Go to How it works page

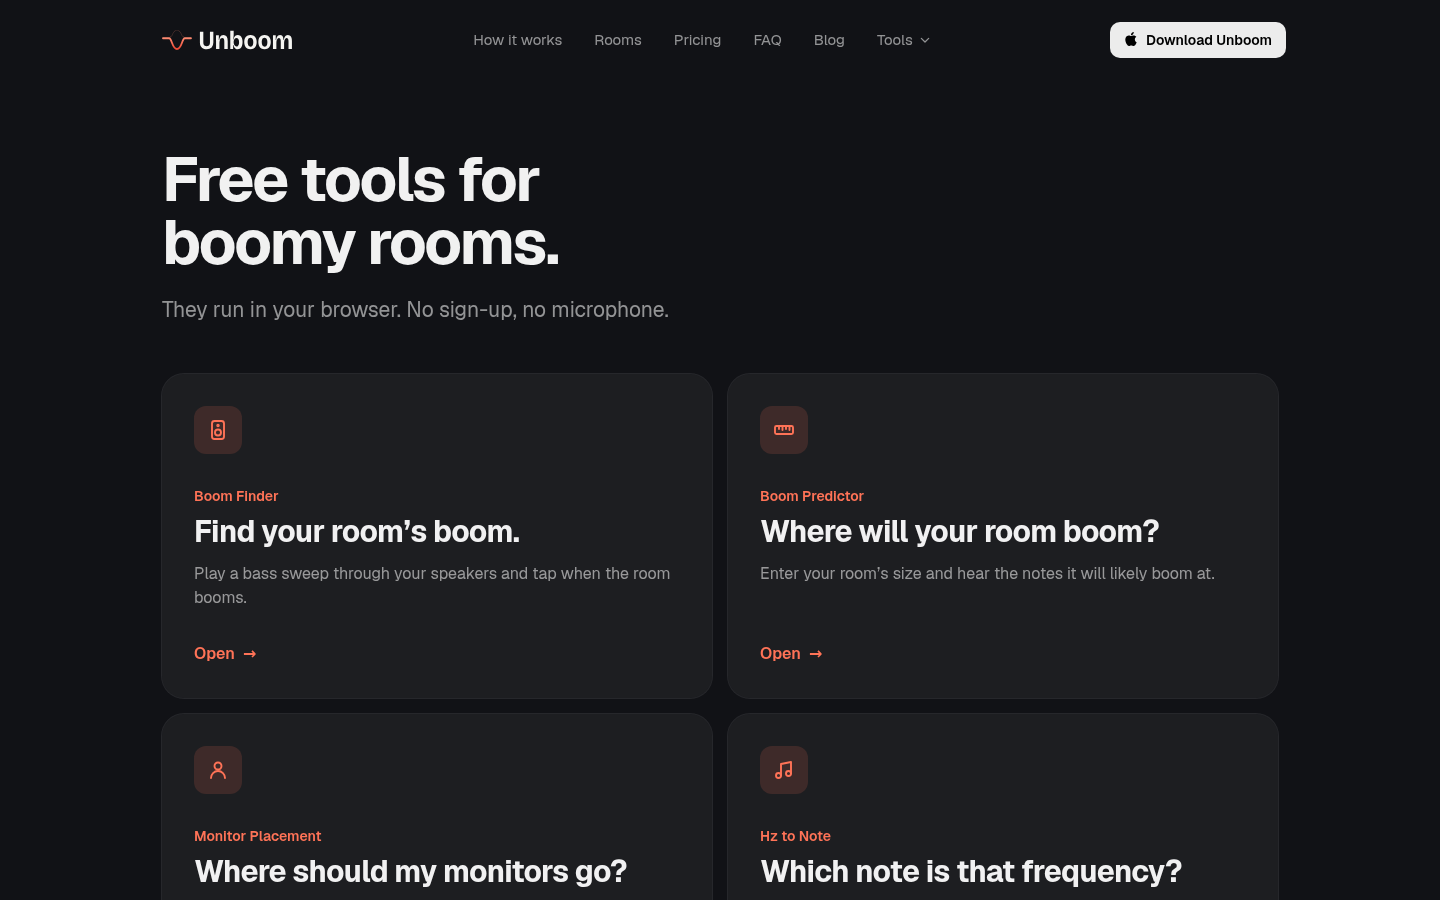(518, 40)
